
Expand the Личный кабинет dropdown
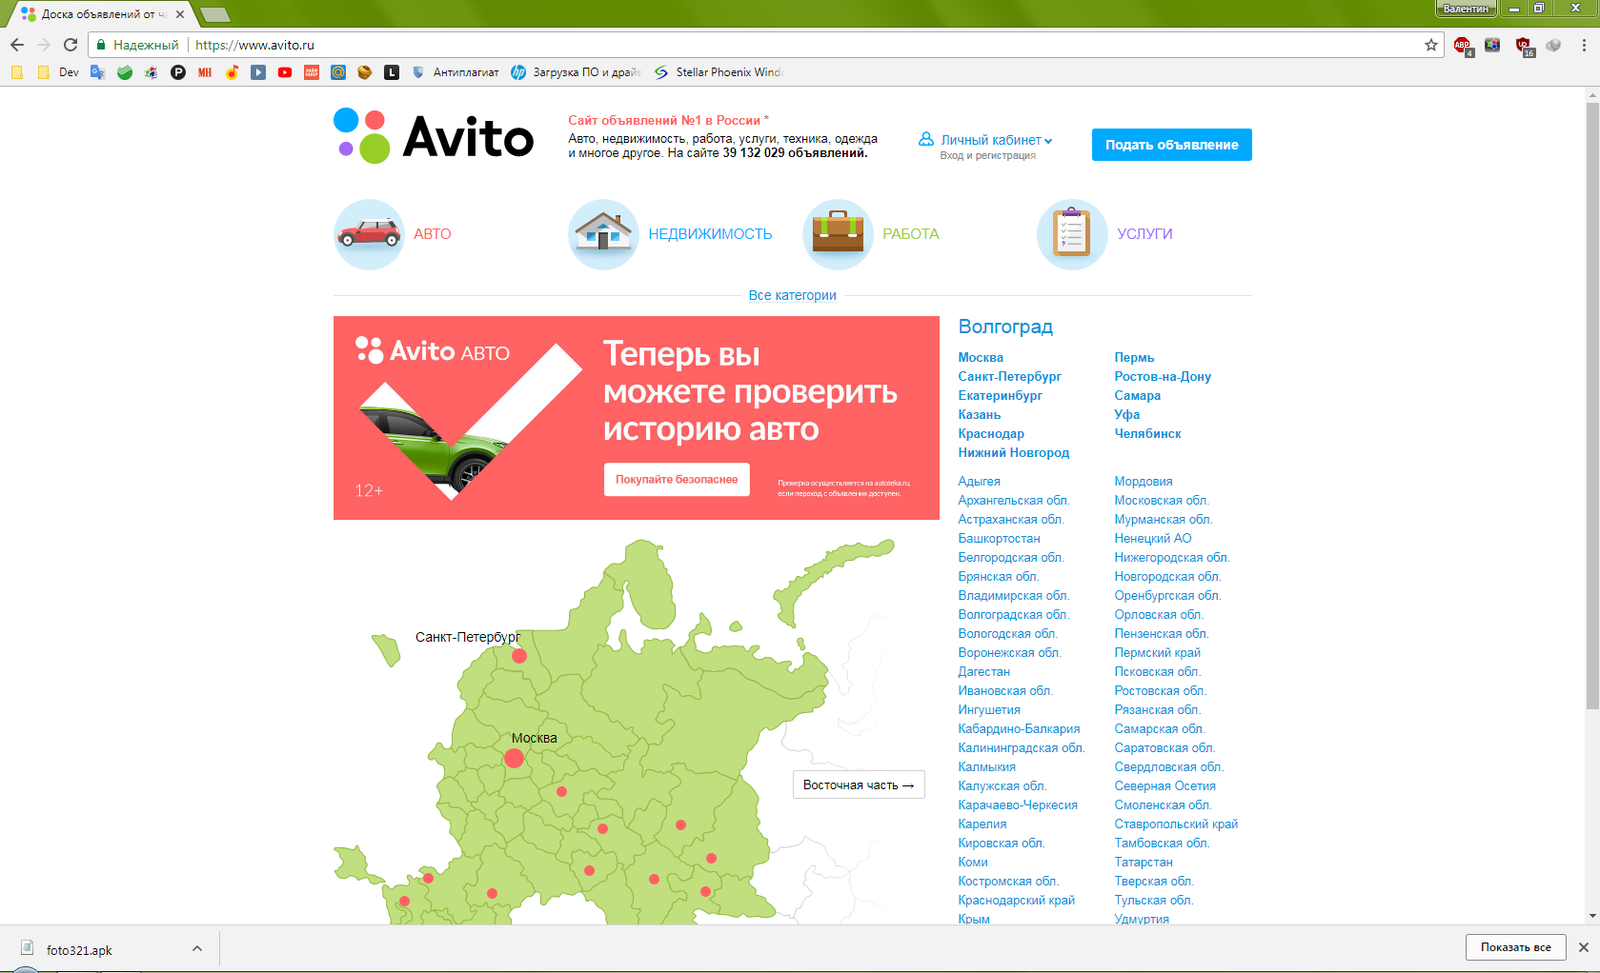(x=996, y=140)
